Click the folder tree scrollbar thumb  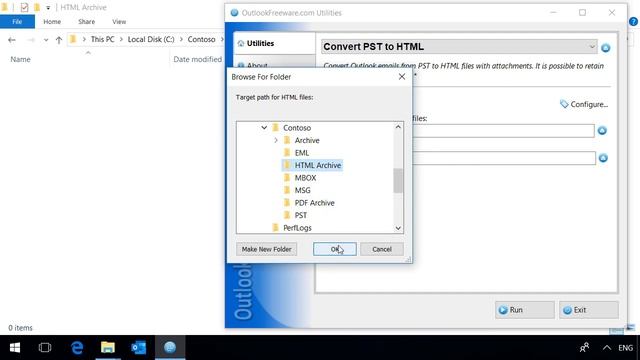pos(398,180)
